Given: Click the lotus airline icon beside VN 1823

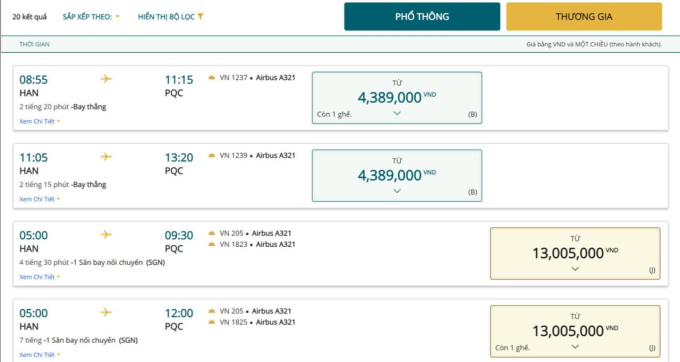Looking at the screenshot, I should pyautogui.click(x=212, y=244).
